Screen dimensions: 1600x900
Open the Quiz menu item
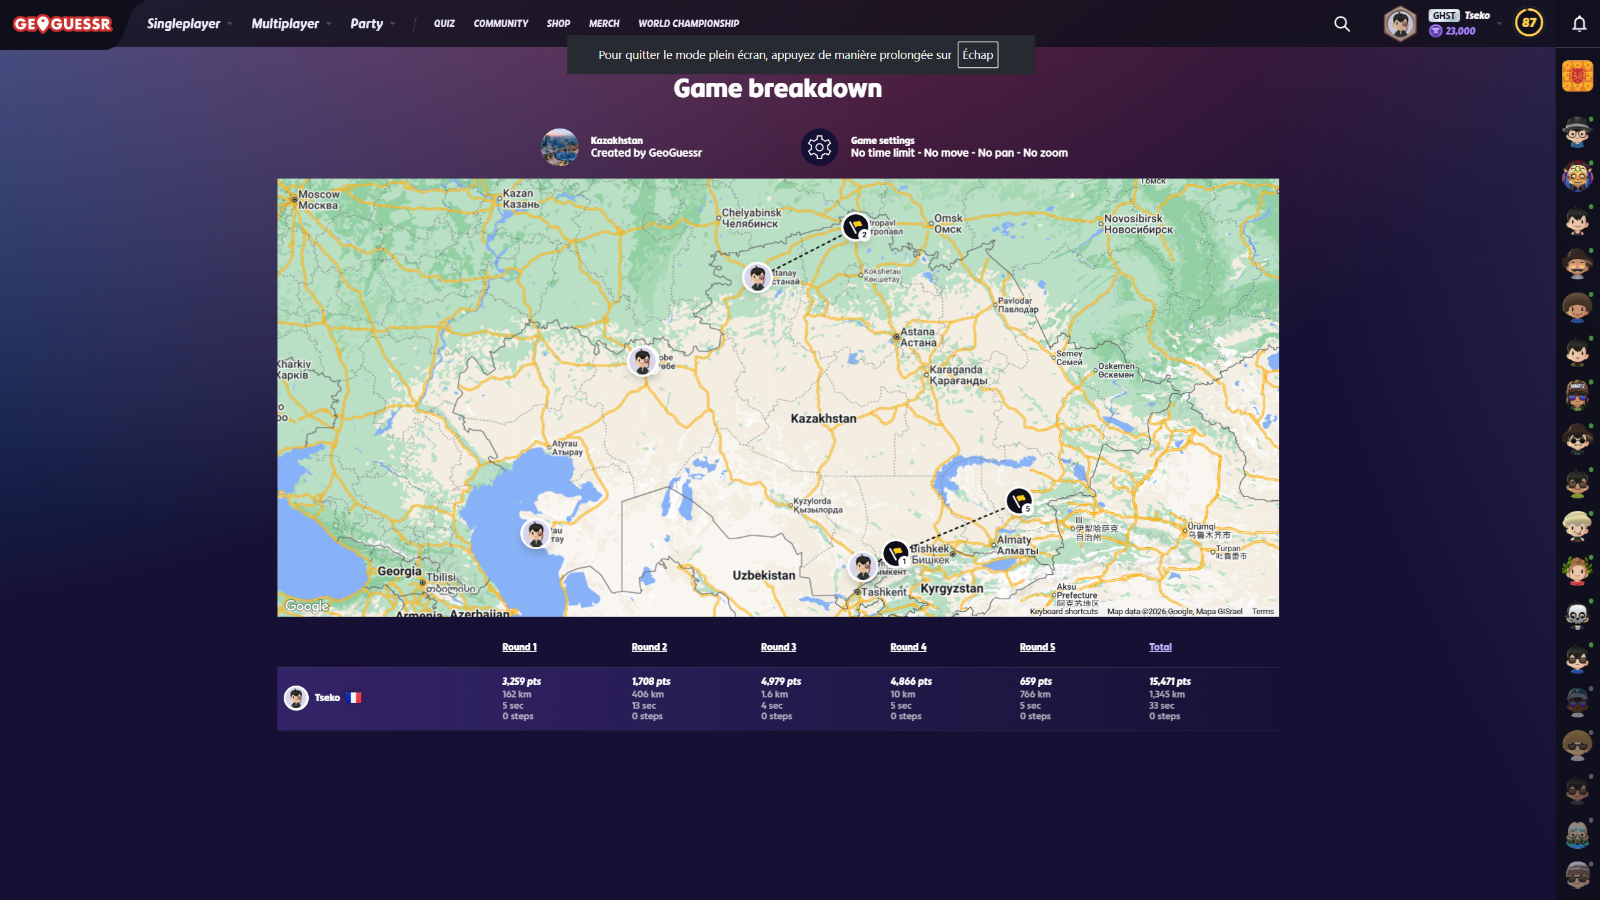444,24
